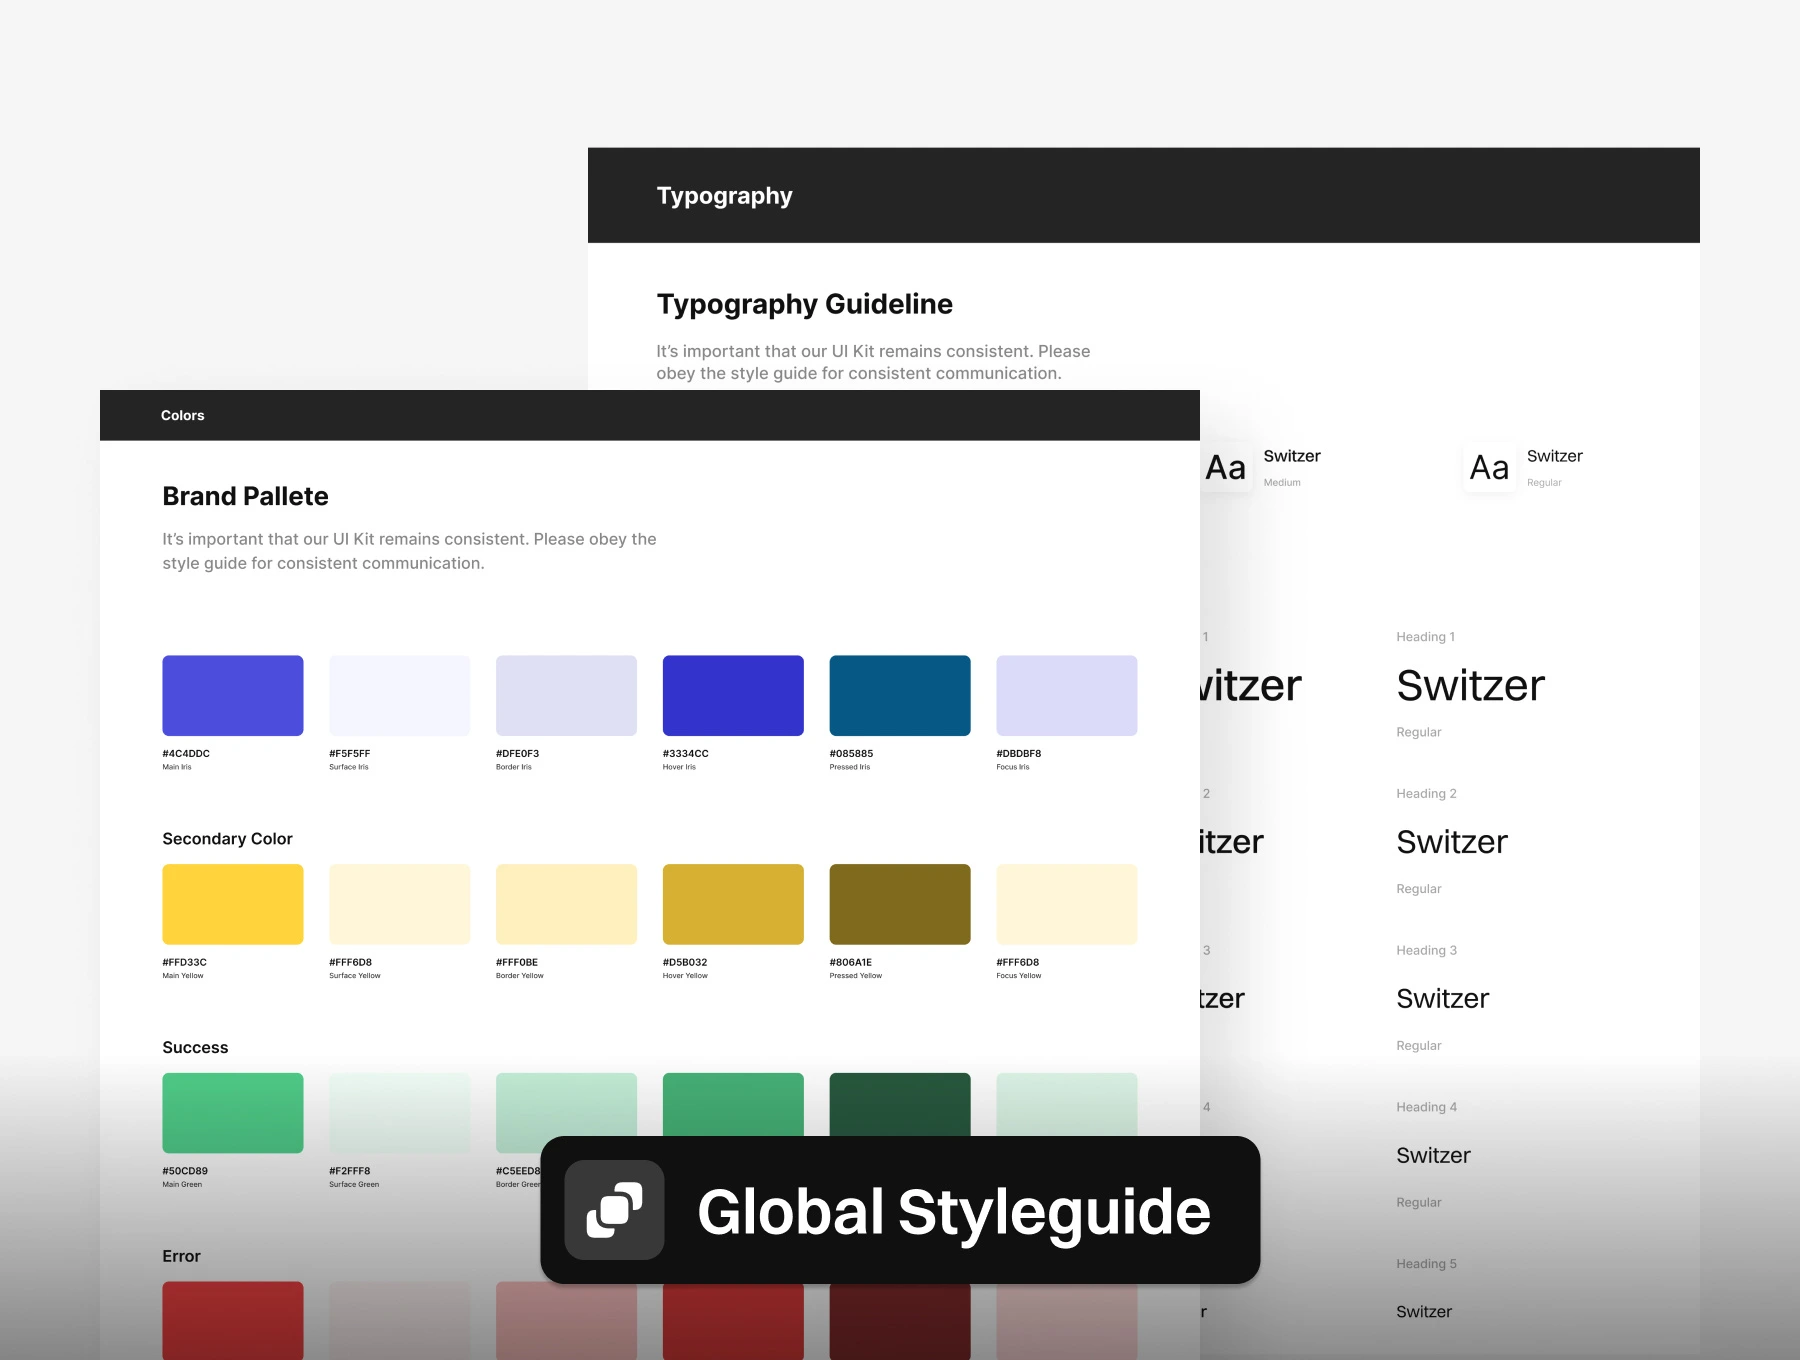
Task: Select the Heading 1 Switzer sample
Action: pyautogui.click(x=1470, y=686)
